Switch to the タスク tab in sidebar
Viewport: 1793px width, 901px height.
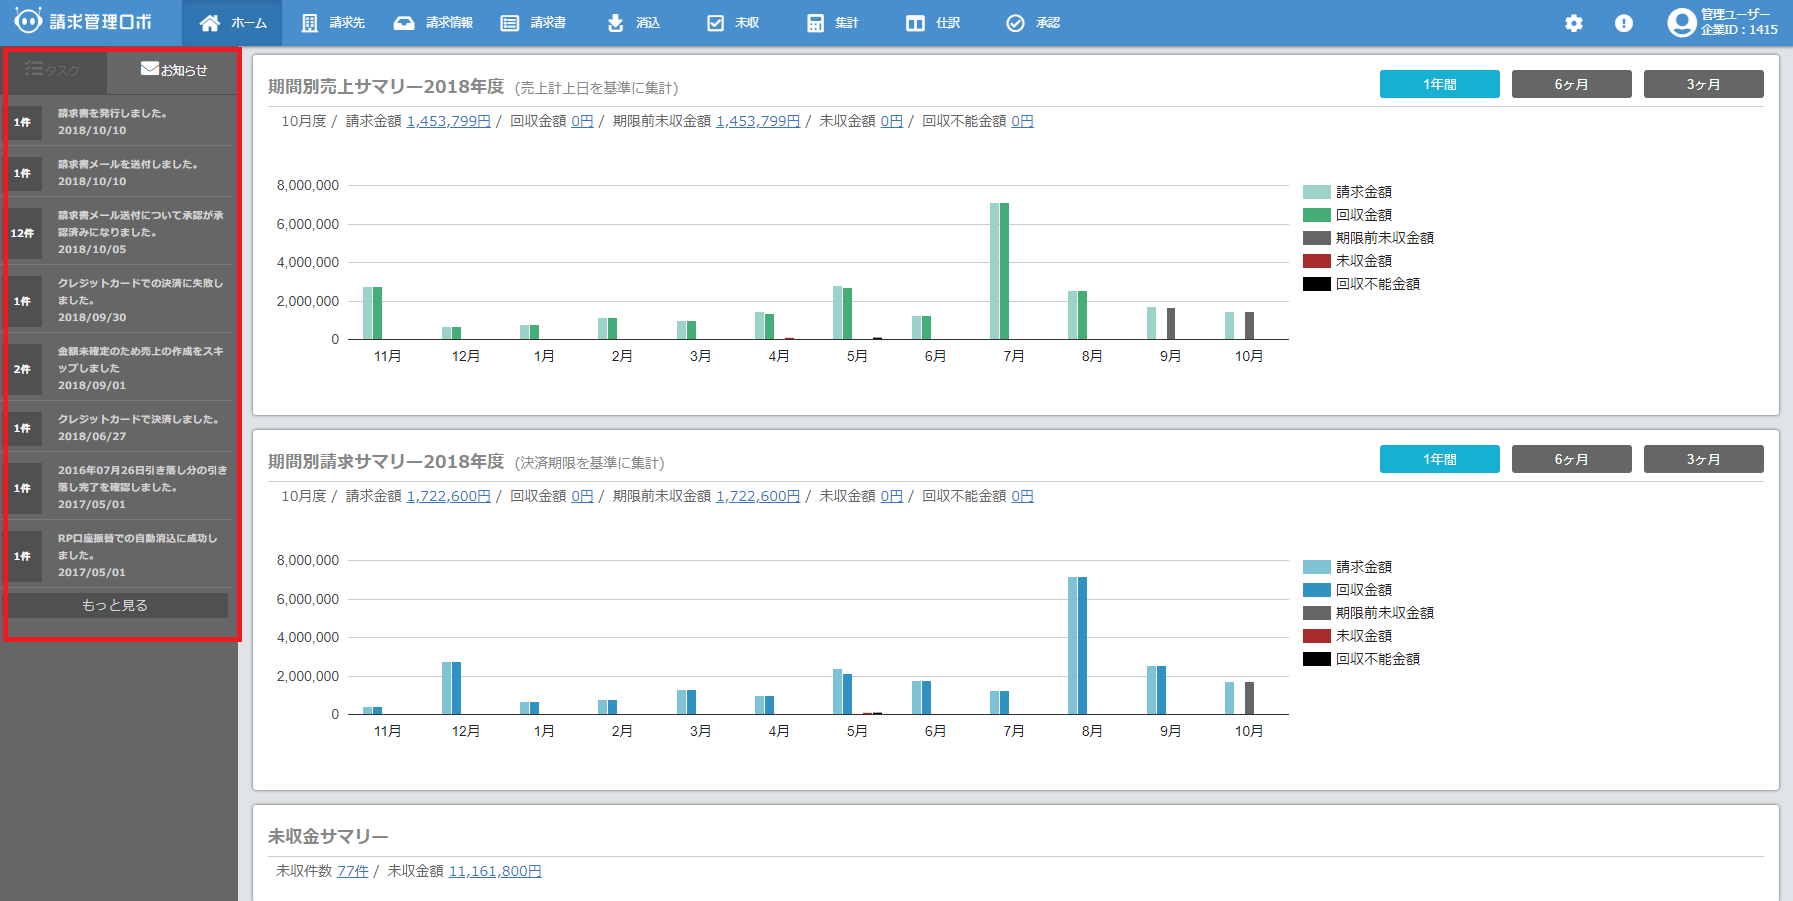[54, 70]
